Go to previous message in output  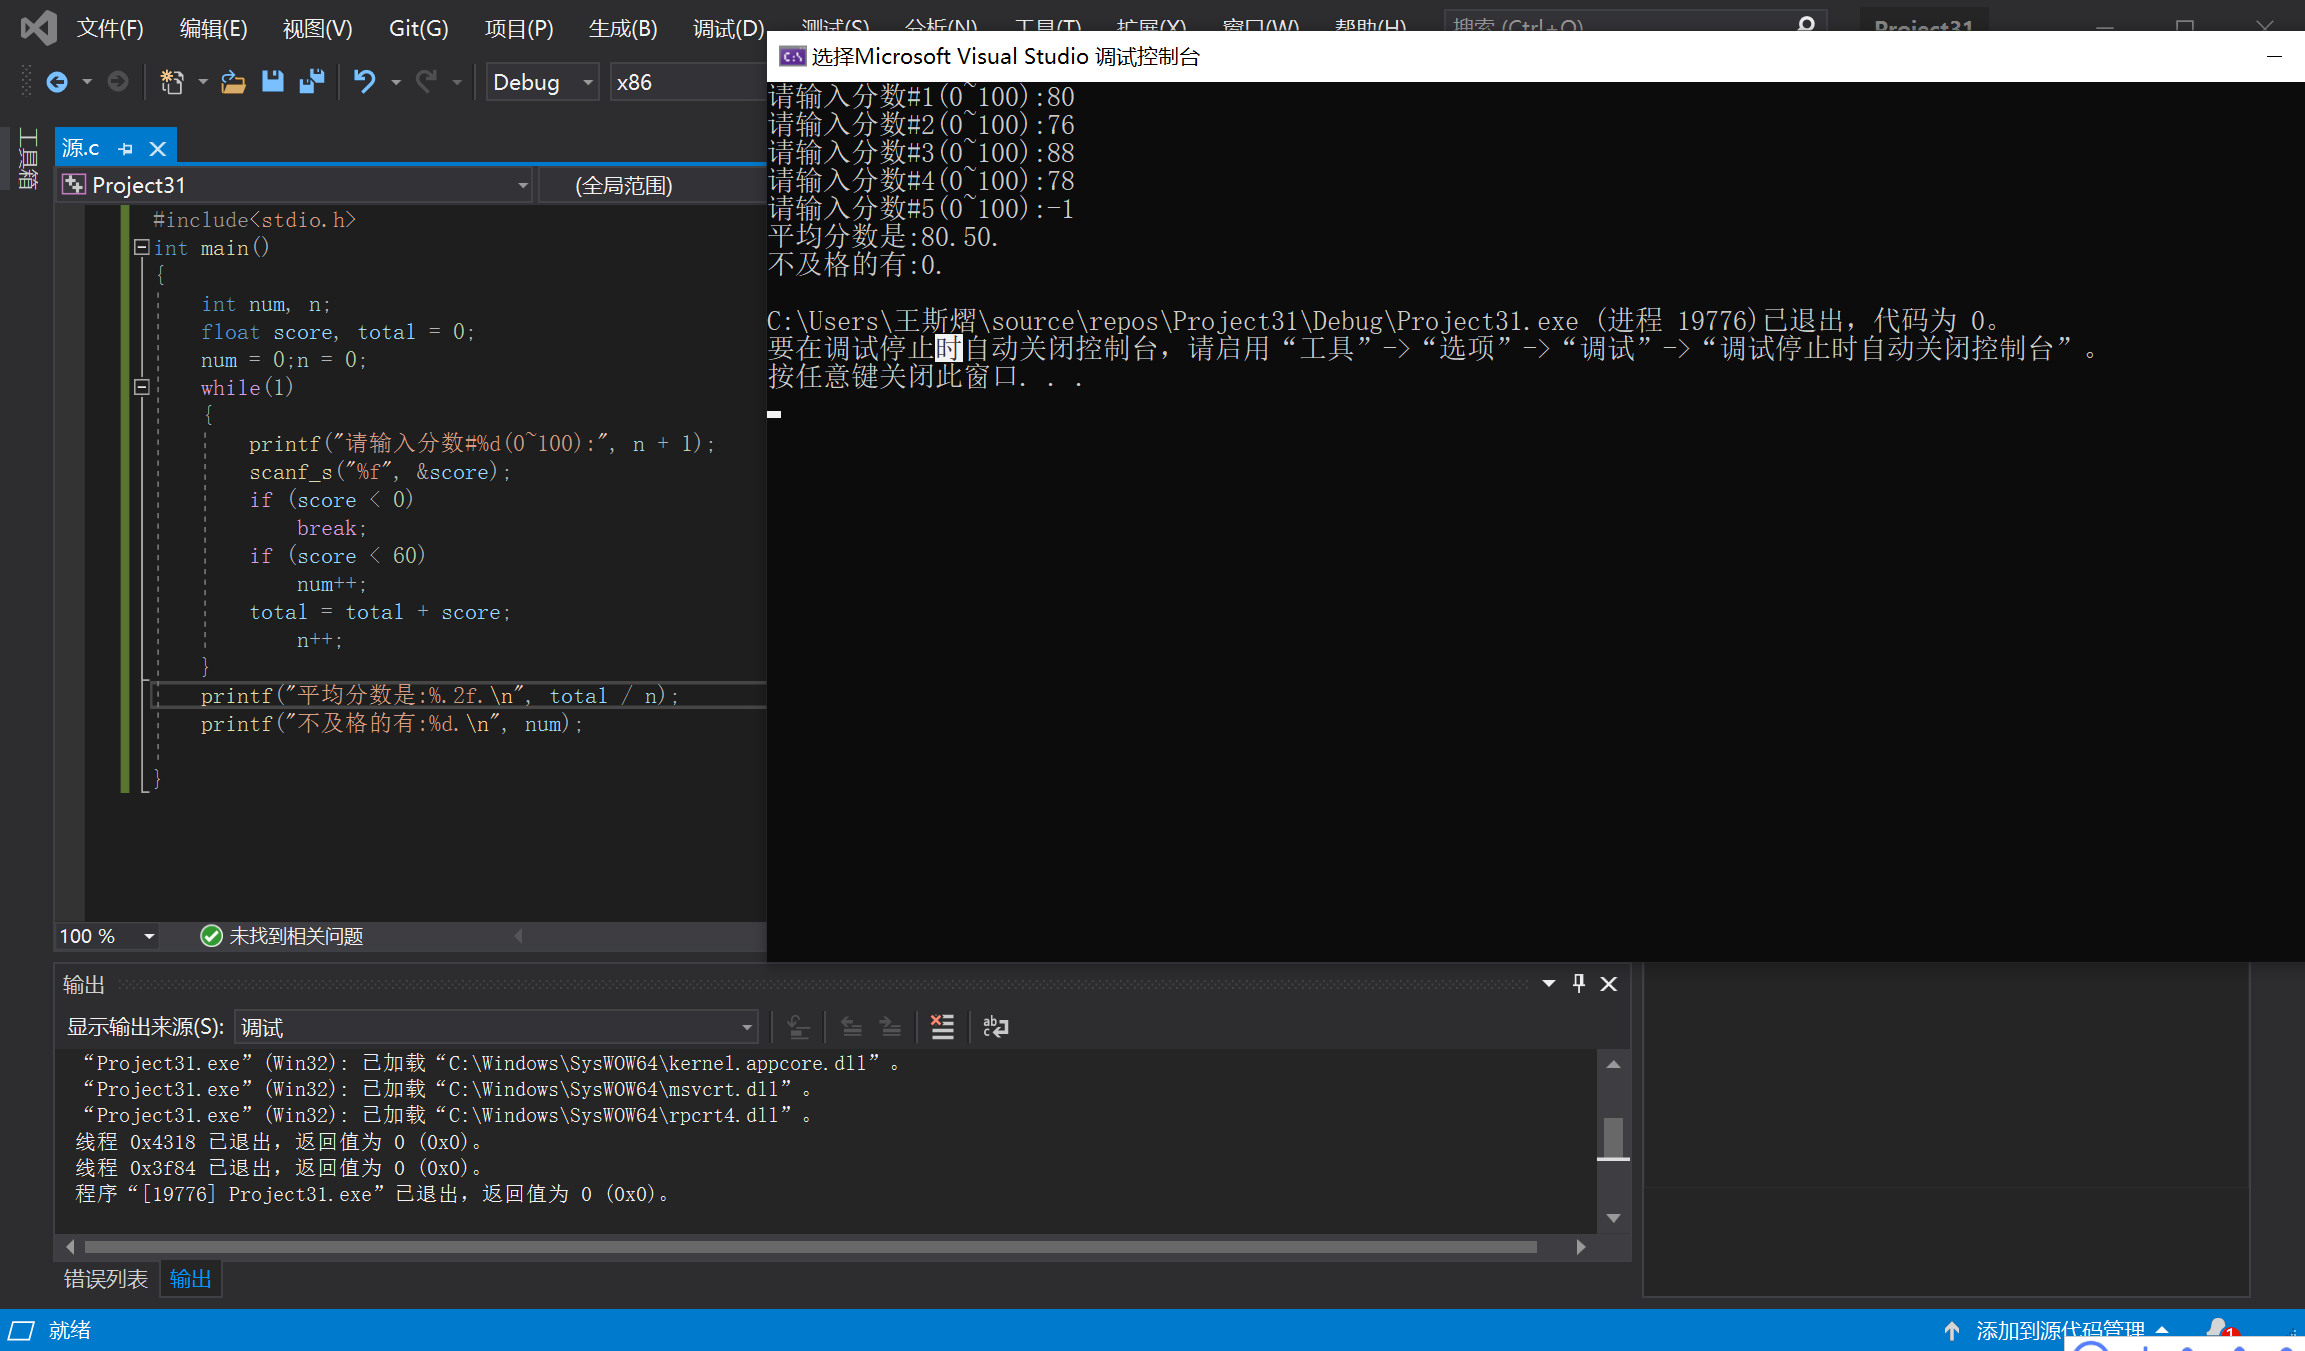coord(851,1027)
